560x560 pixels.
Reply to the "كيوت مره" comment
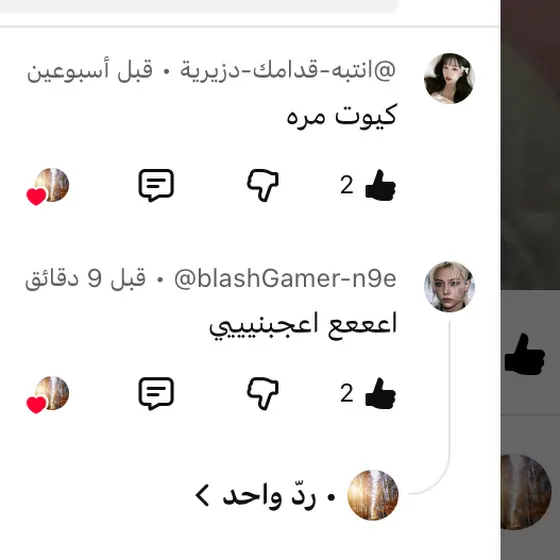click(156, 185)
